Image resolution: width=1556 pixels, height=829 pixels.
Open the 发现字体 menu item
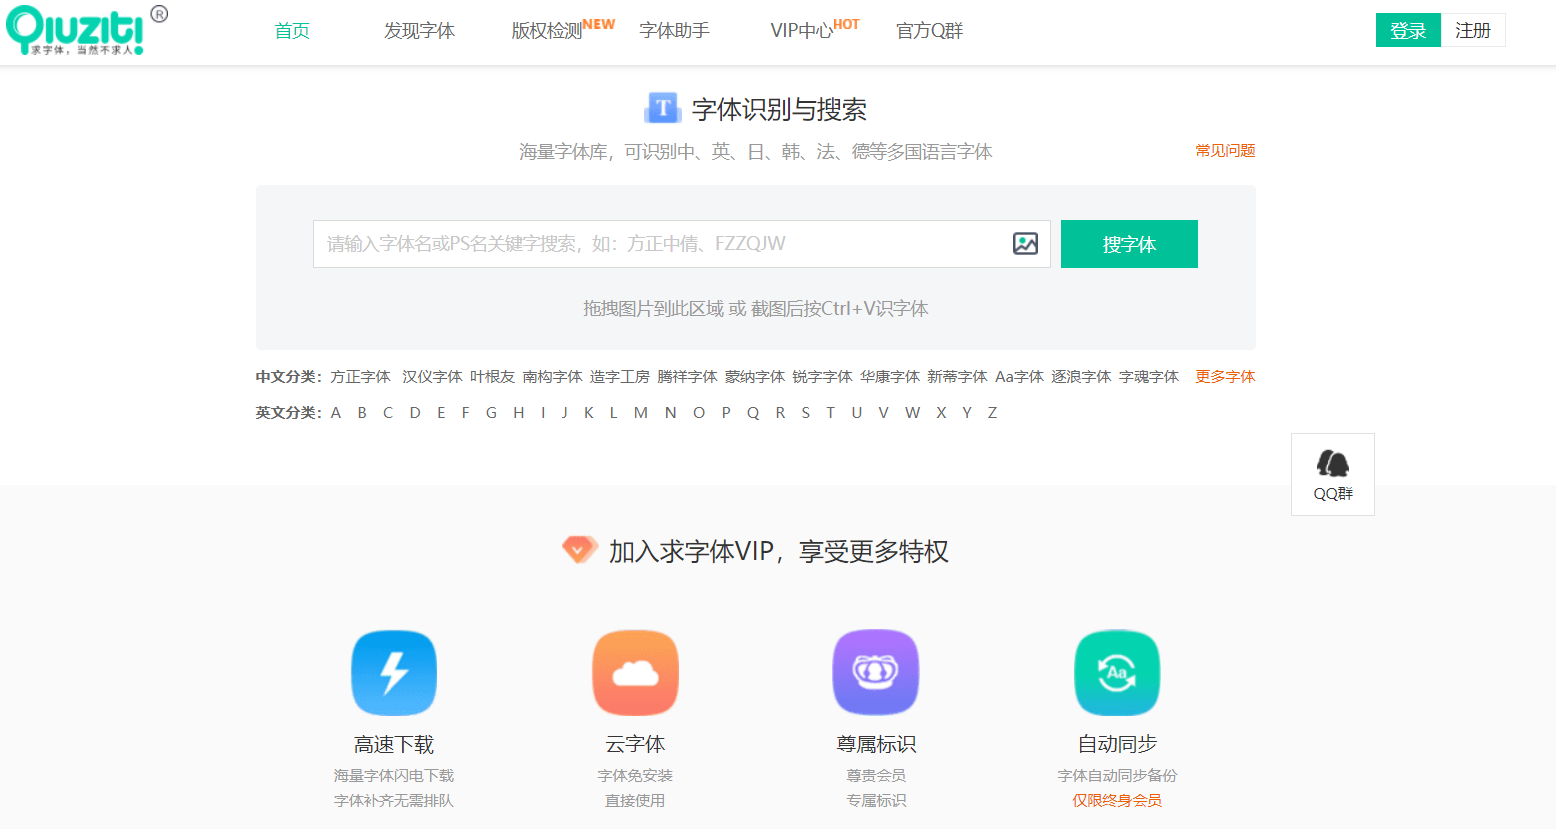419,31
